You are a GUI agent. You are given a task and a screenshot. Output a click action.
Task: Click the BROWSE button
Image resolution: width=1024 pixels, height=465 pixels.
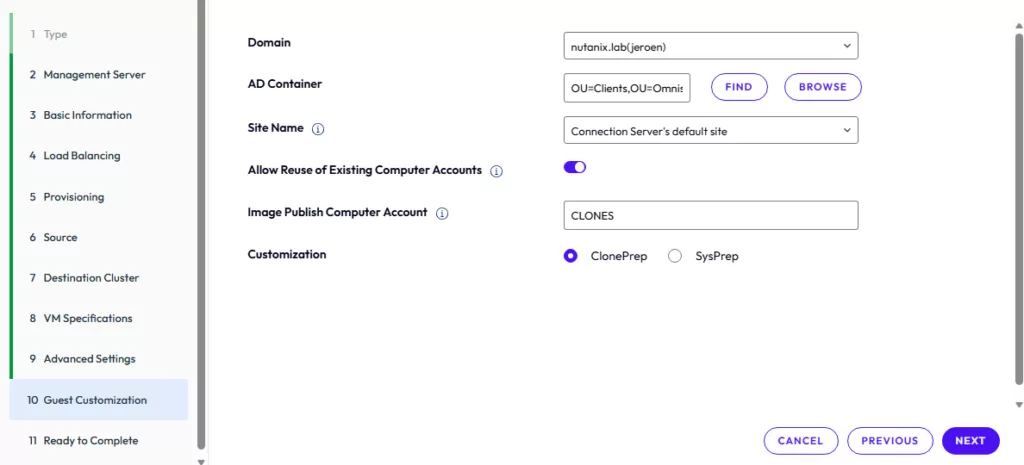click(822, 87)
